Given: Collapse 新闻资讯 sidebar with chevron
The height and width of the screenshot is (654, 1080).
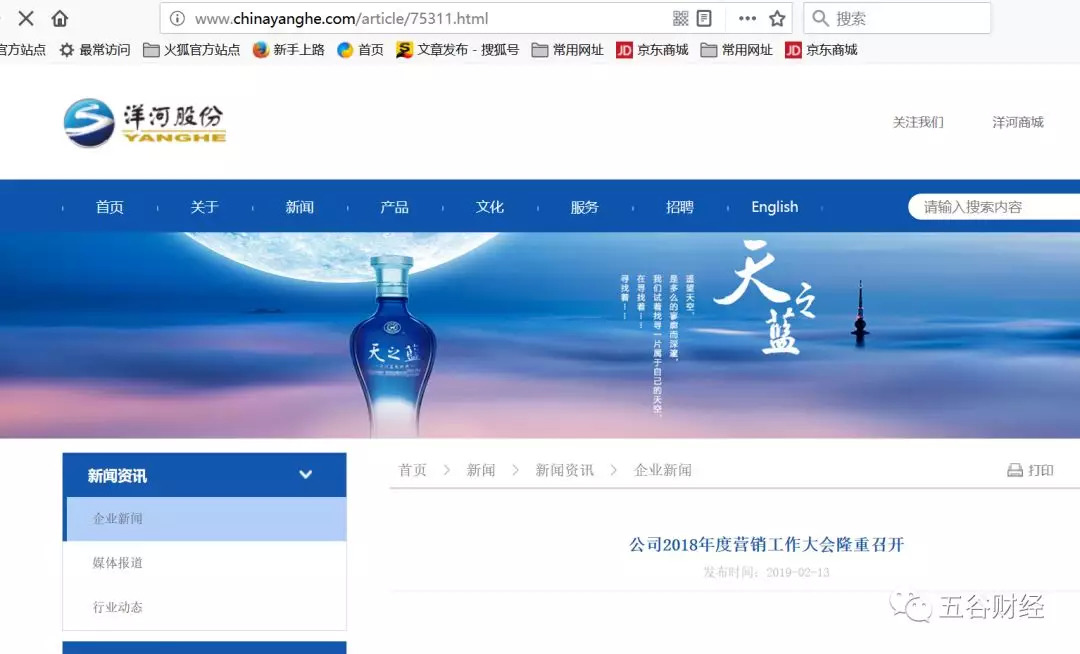Looking at the screenshot, I should (x=306, y=474).
